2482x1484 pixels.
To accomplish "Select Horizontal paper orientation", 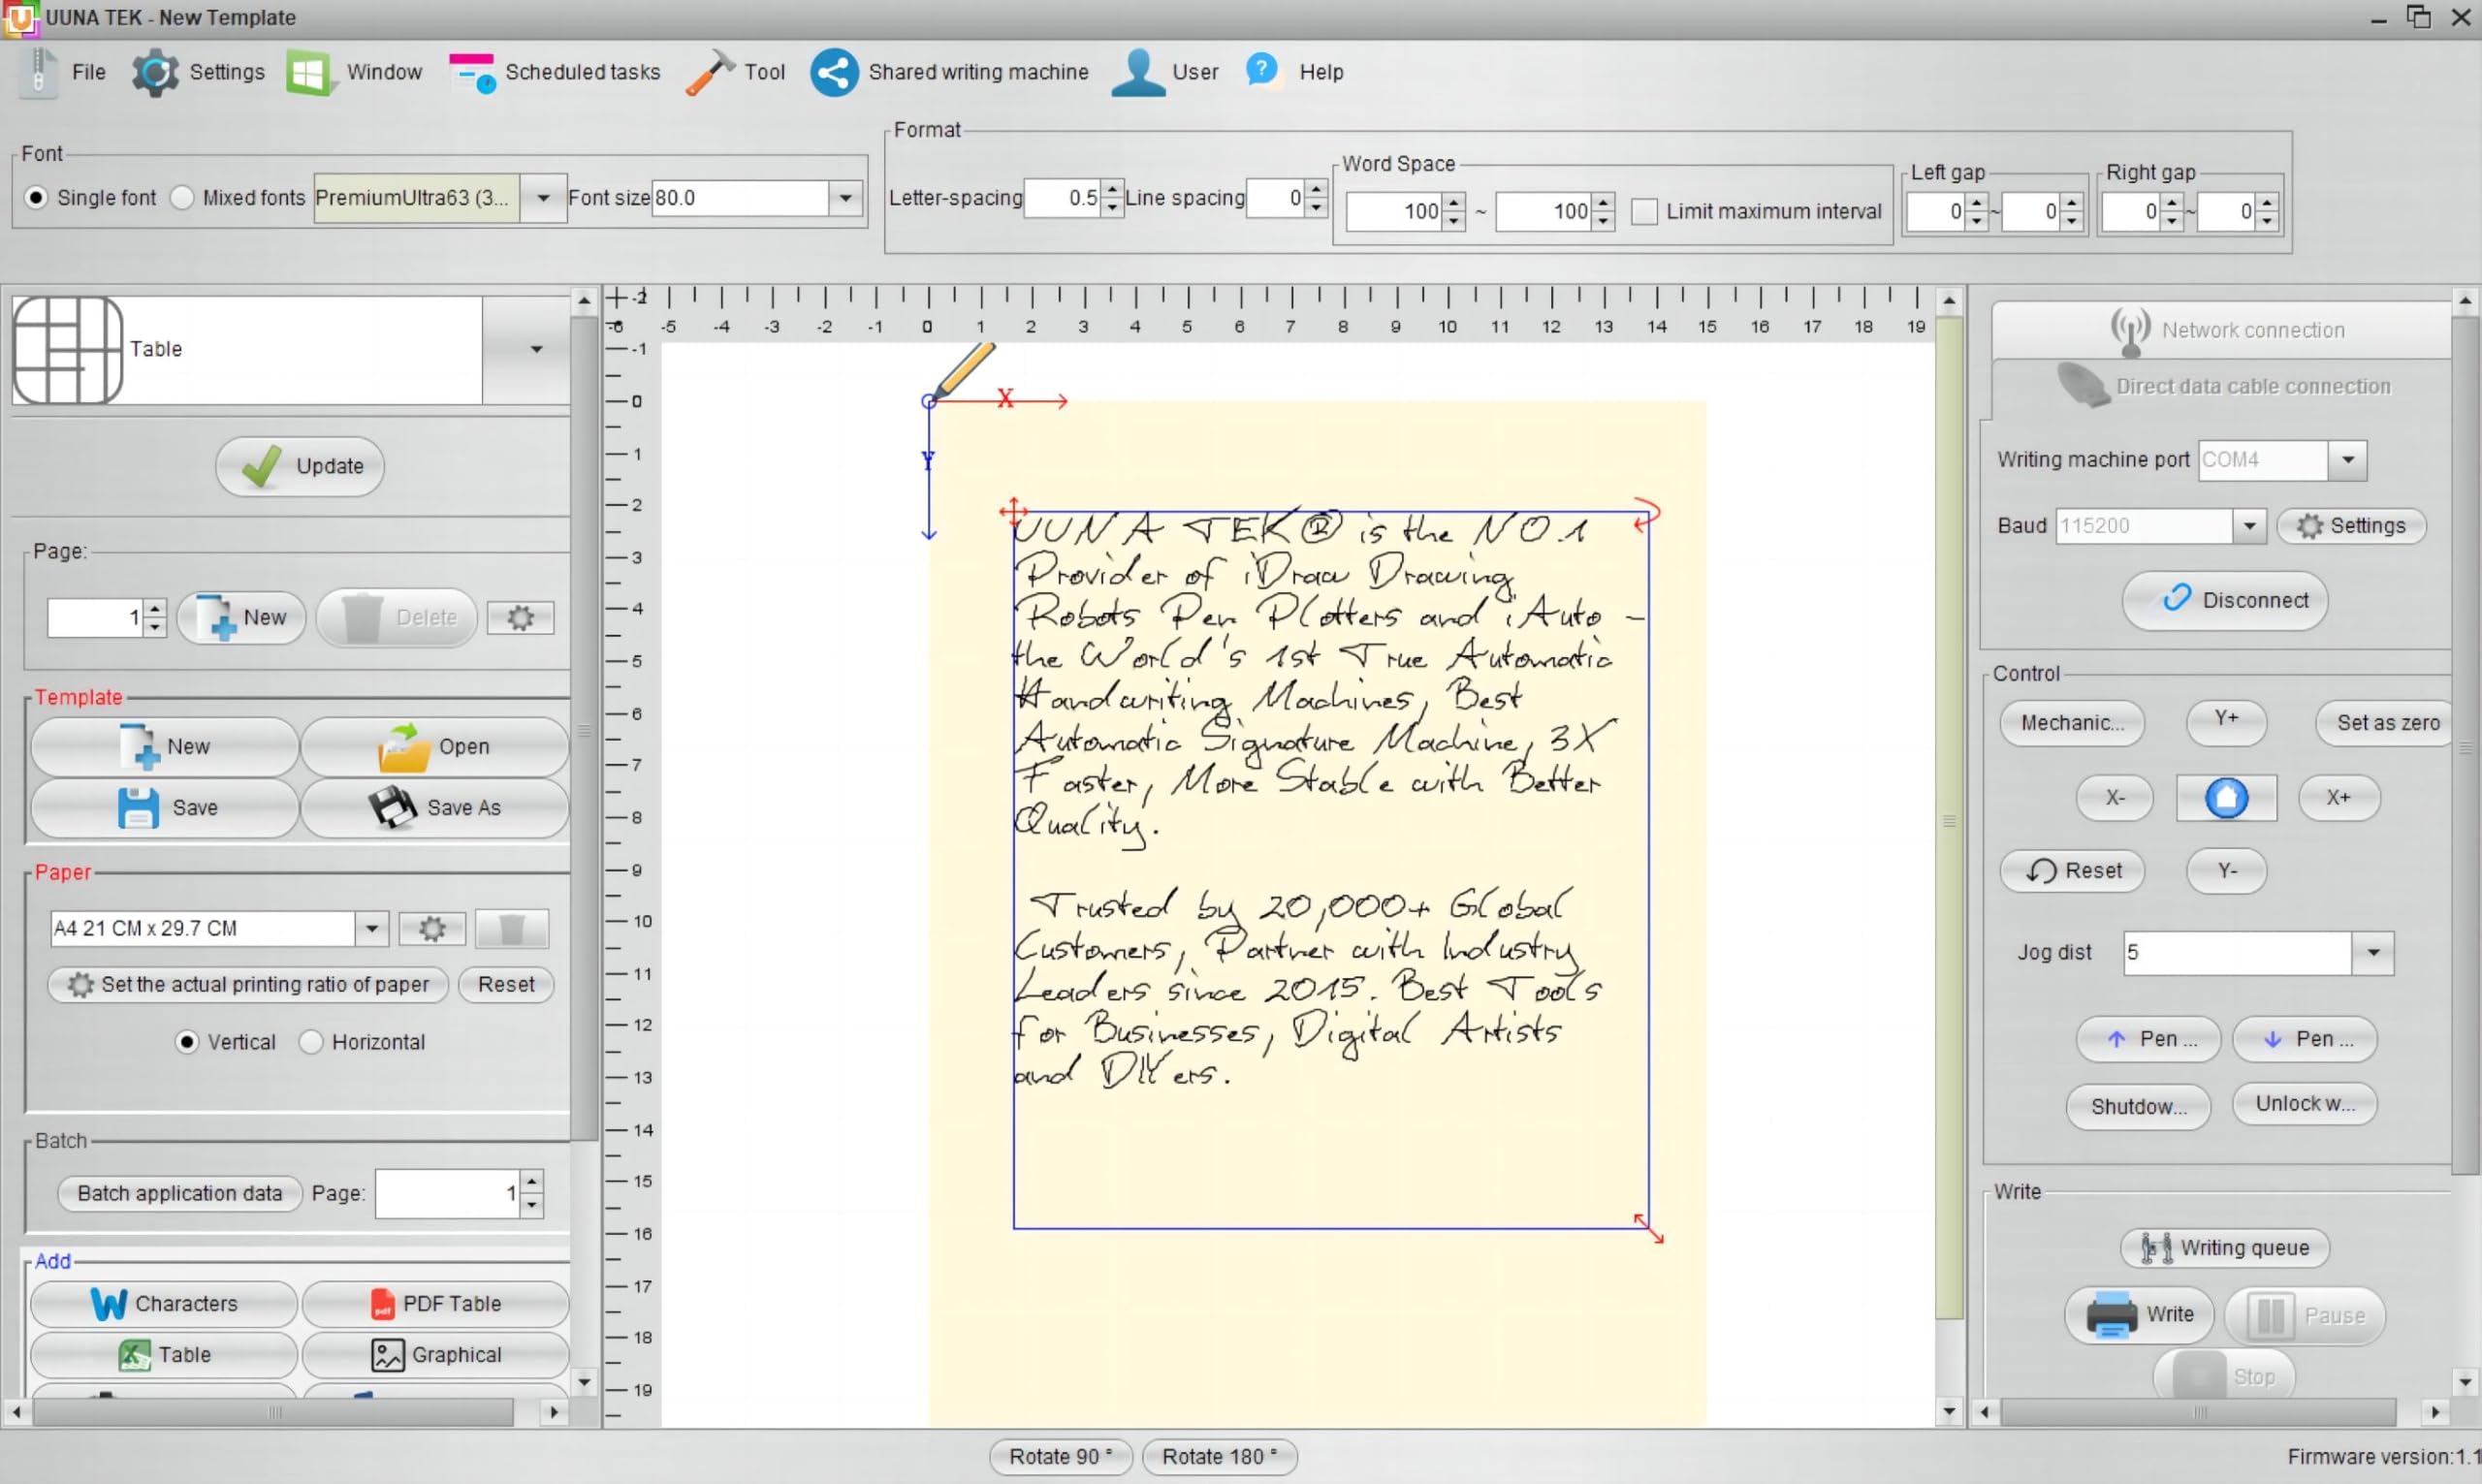I will [311, 1042].
